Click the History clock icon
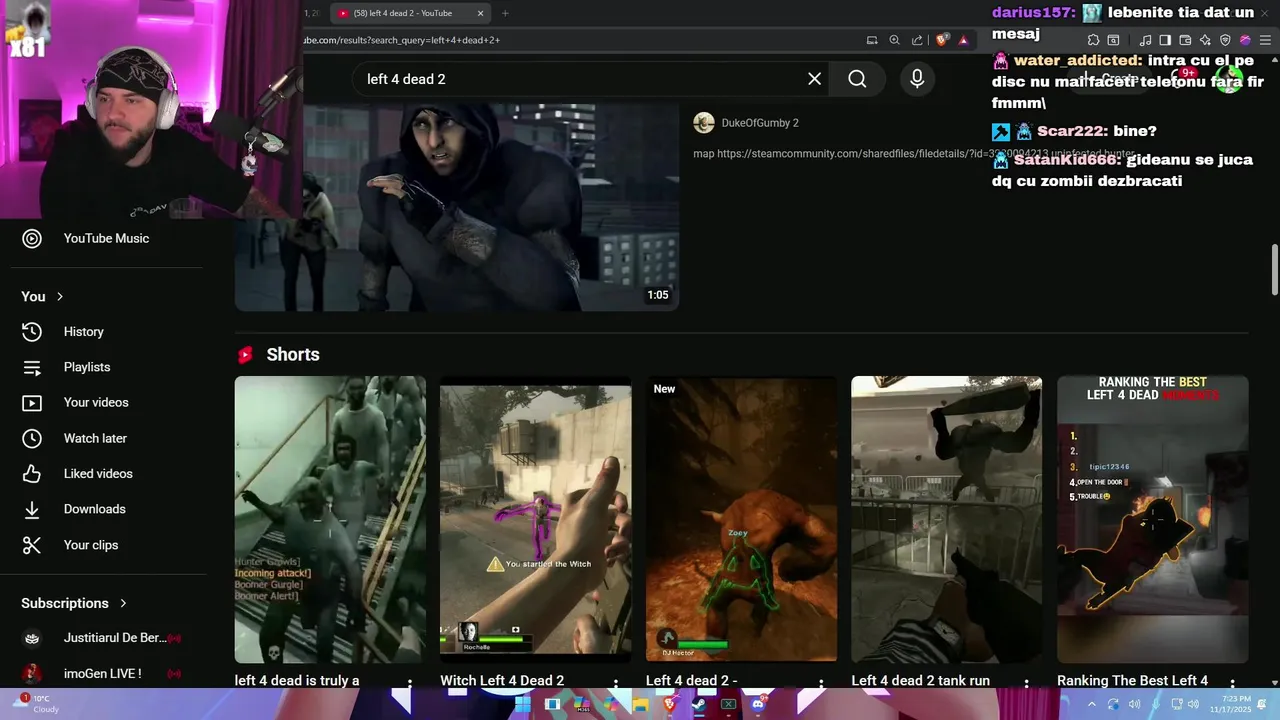The height and width of the screenshot is (720, 1280). pyautogui.click(x=32, y=332)
